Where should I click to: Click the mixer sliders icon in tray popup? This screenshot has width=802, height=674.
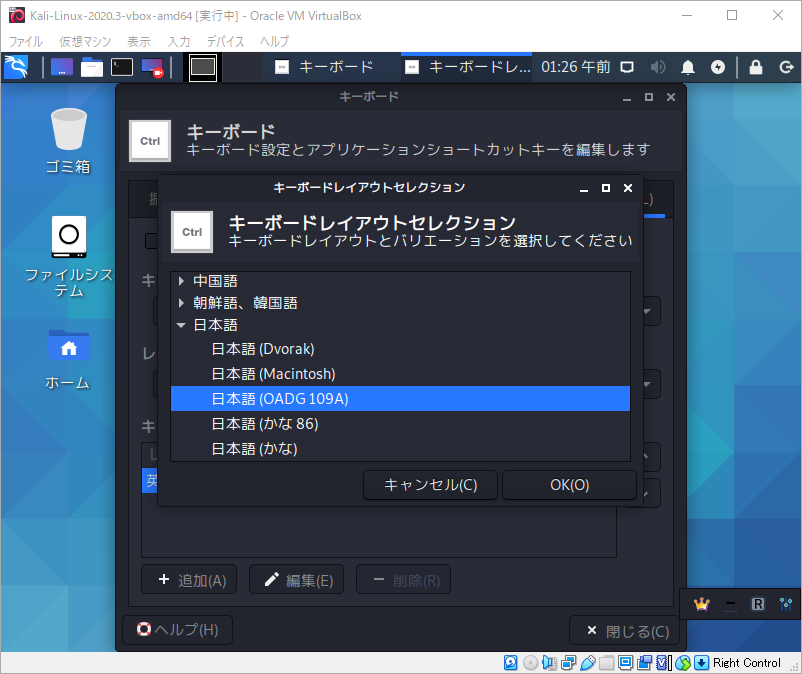coord(786,604)
